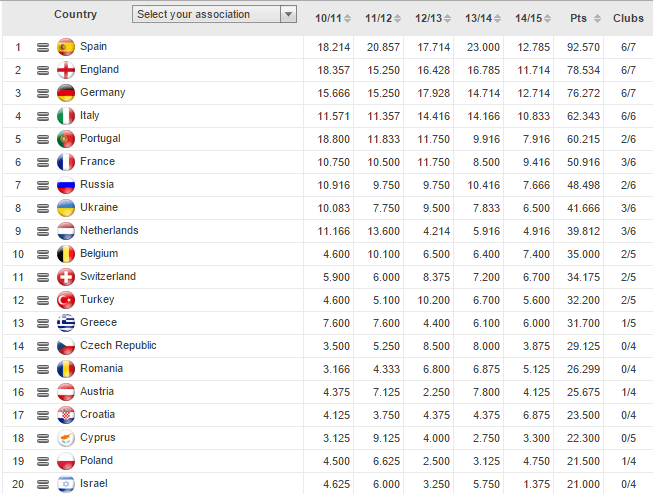This screenshot has height=494, width=653.
Task: Open the Select your association dropdown
Action: coord(215,14)
